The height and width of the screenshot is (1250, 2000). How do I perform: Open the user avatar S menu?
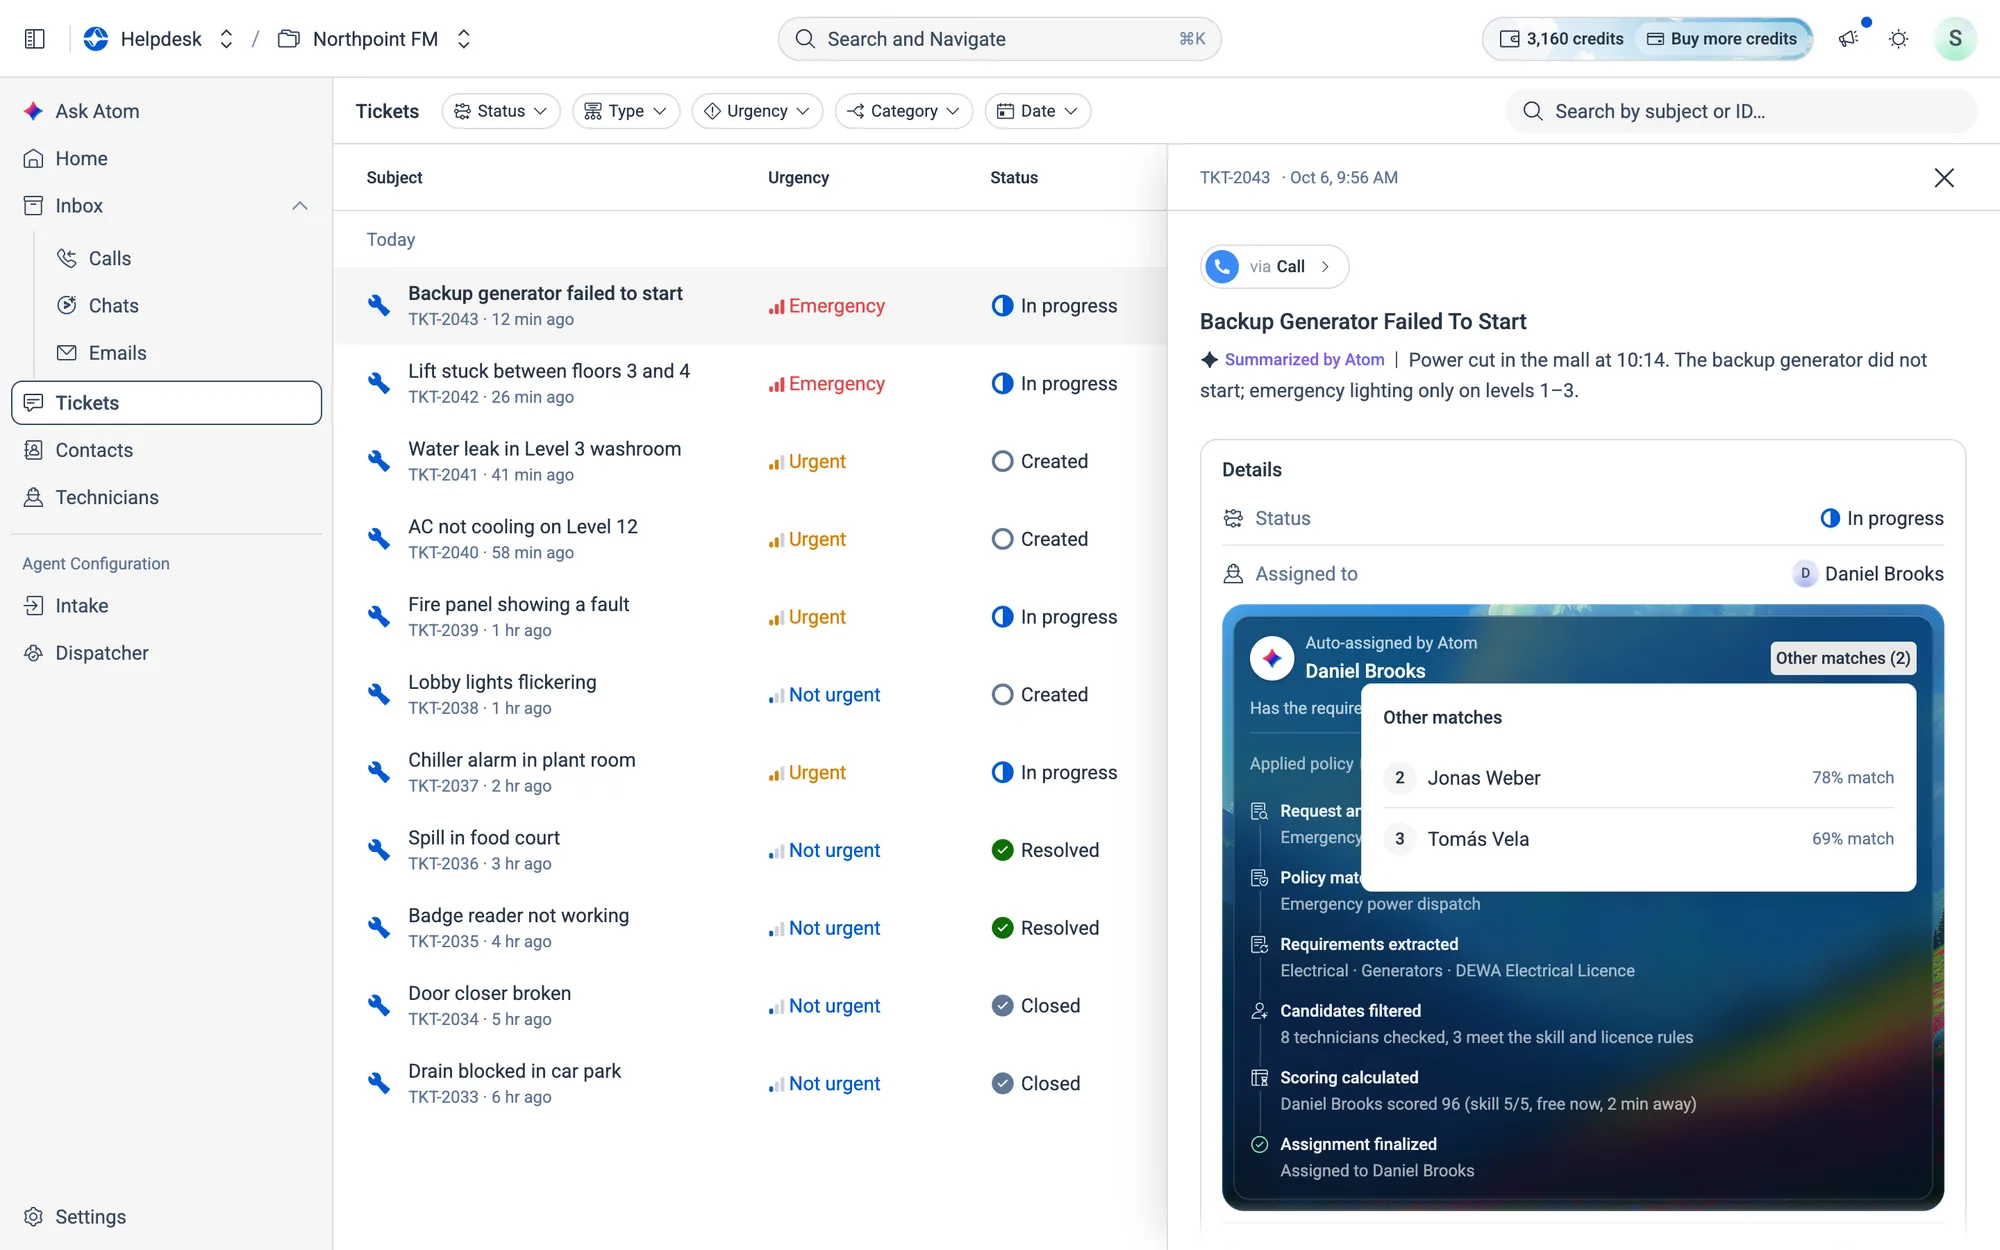(x=1954, y=39)
